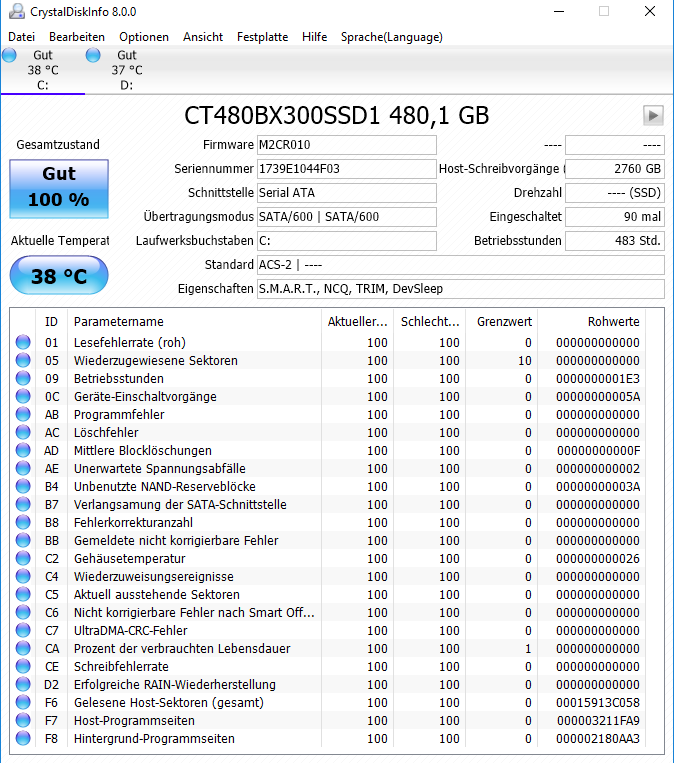674x763 pixels.
Task: Click raw value 000002180AA3
Action: pyautogui.click(x=598, y=739)
